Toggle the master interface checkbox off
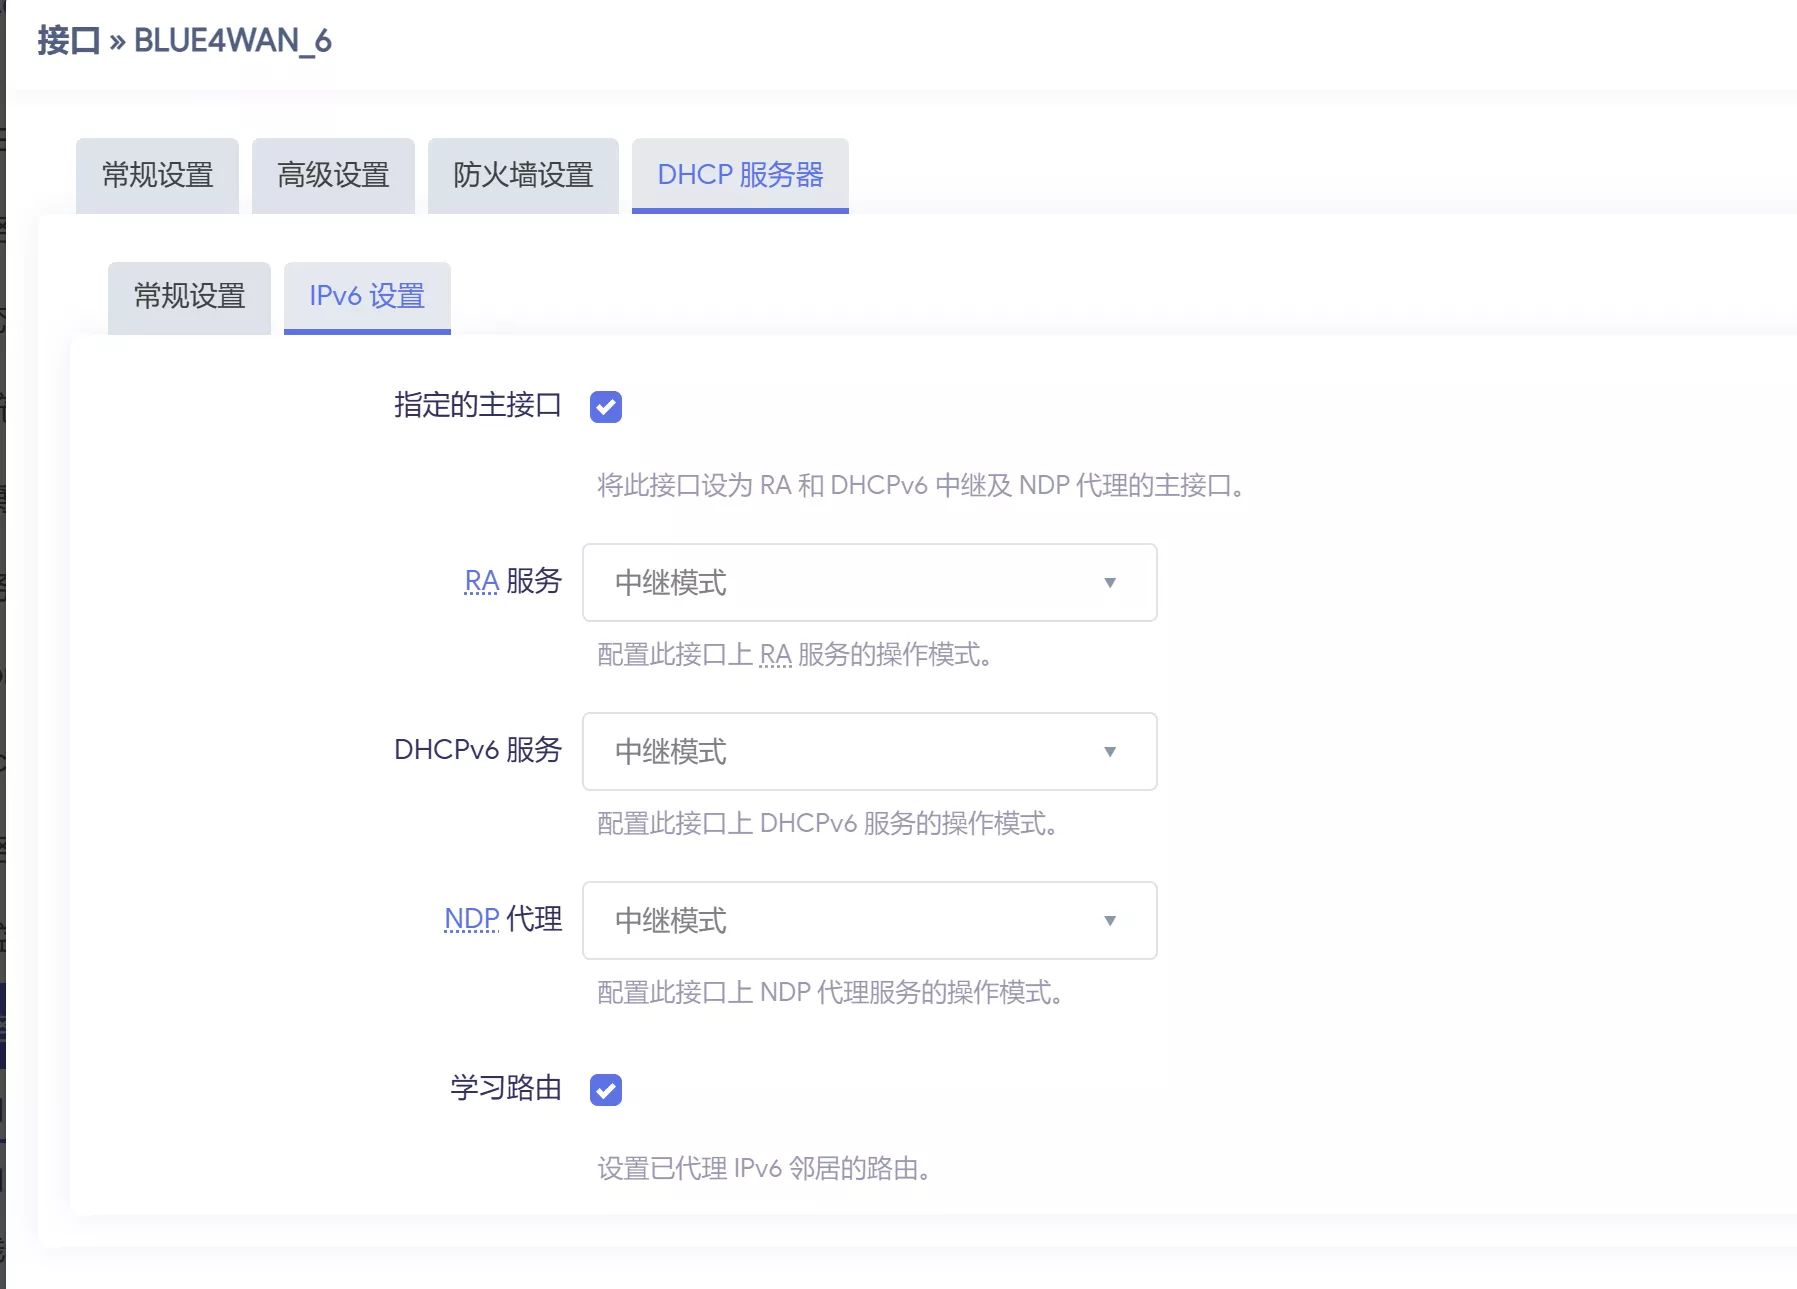The width and height of the screenshot is (1797, 1289). (605, 406)
